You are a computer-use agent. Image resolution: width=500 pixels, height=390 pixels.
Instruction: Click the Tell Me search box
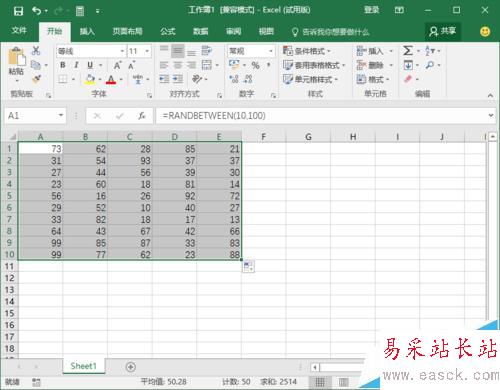coord(331,32)
